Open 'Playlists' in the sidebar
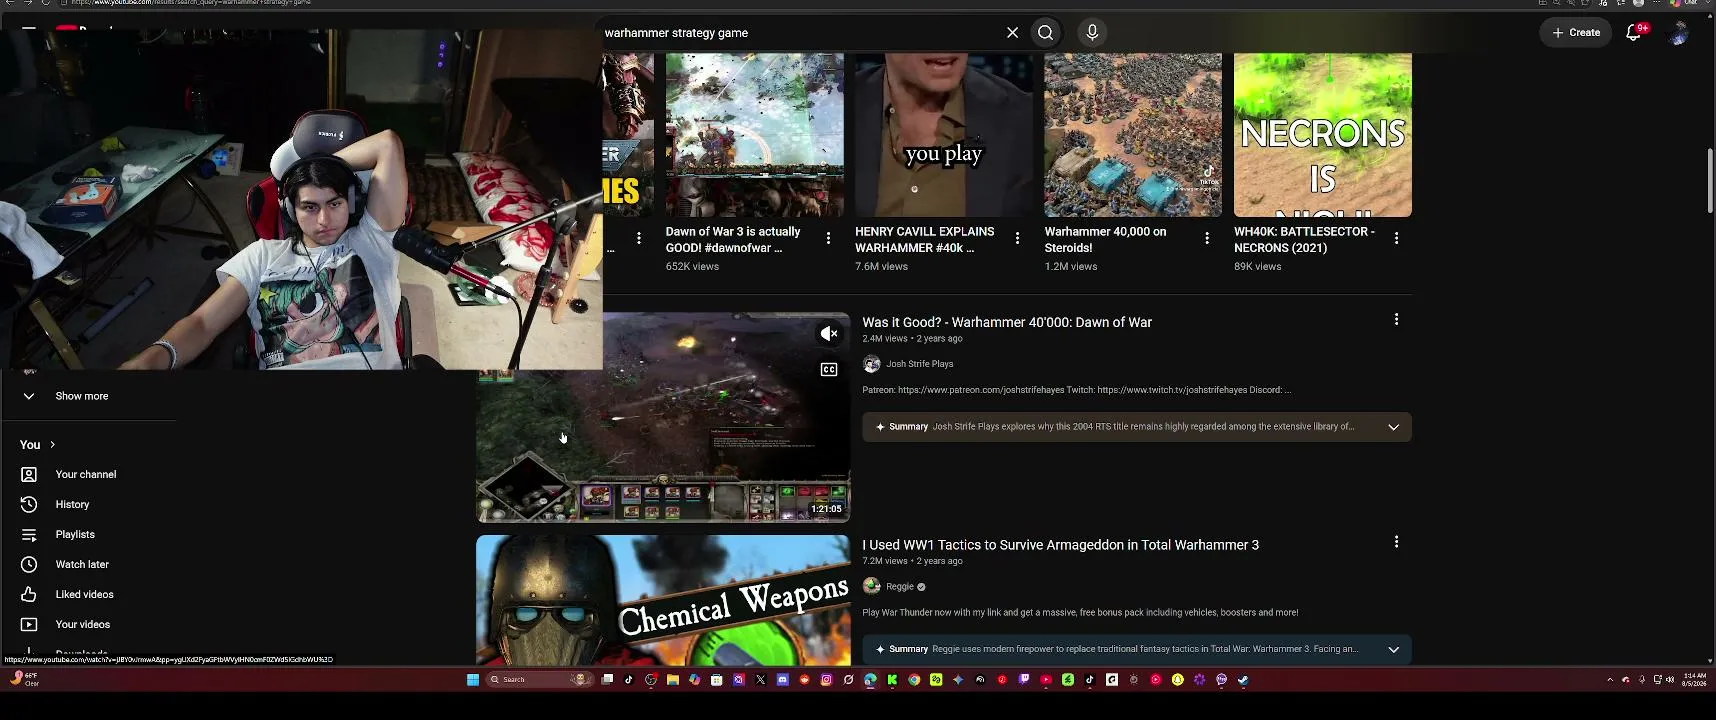This screenshot has width=1716, height=720. (75, 535)
